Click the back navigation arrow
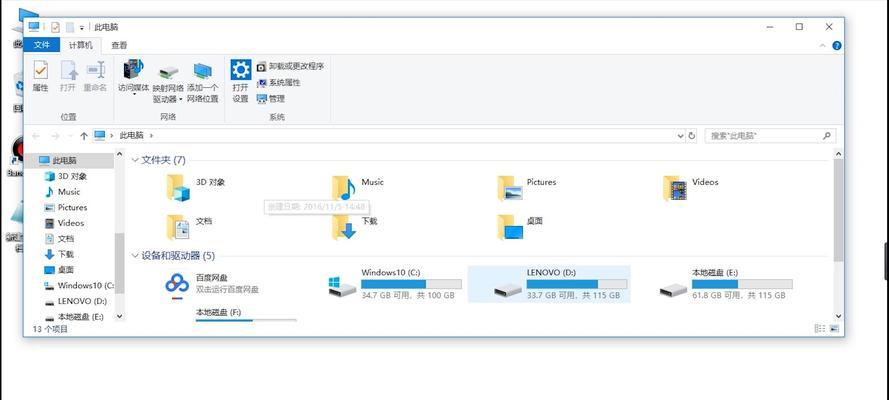 coord(36,136)
